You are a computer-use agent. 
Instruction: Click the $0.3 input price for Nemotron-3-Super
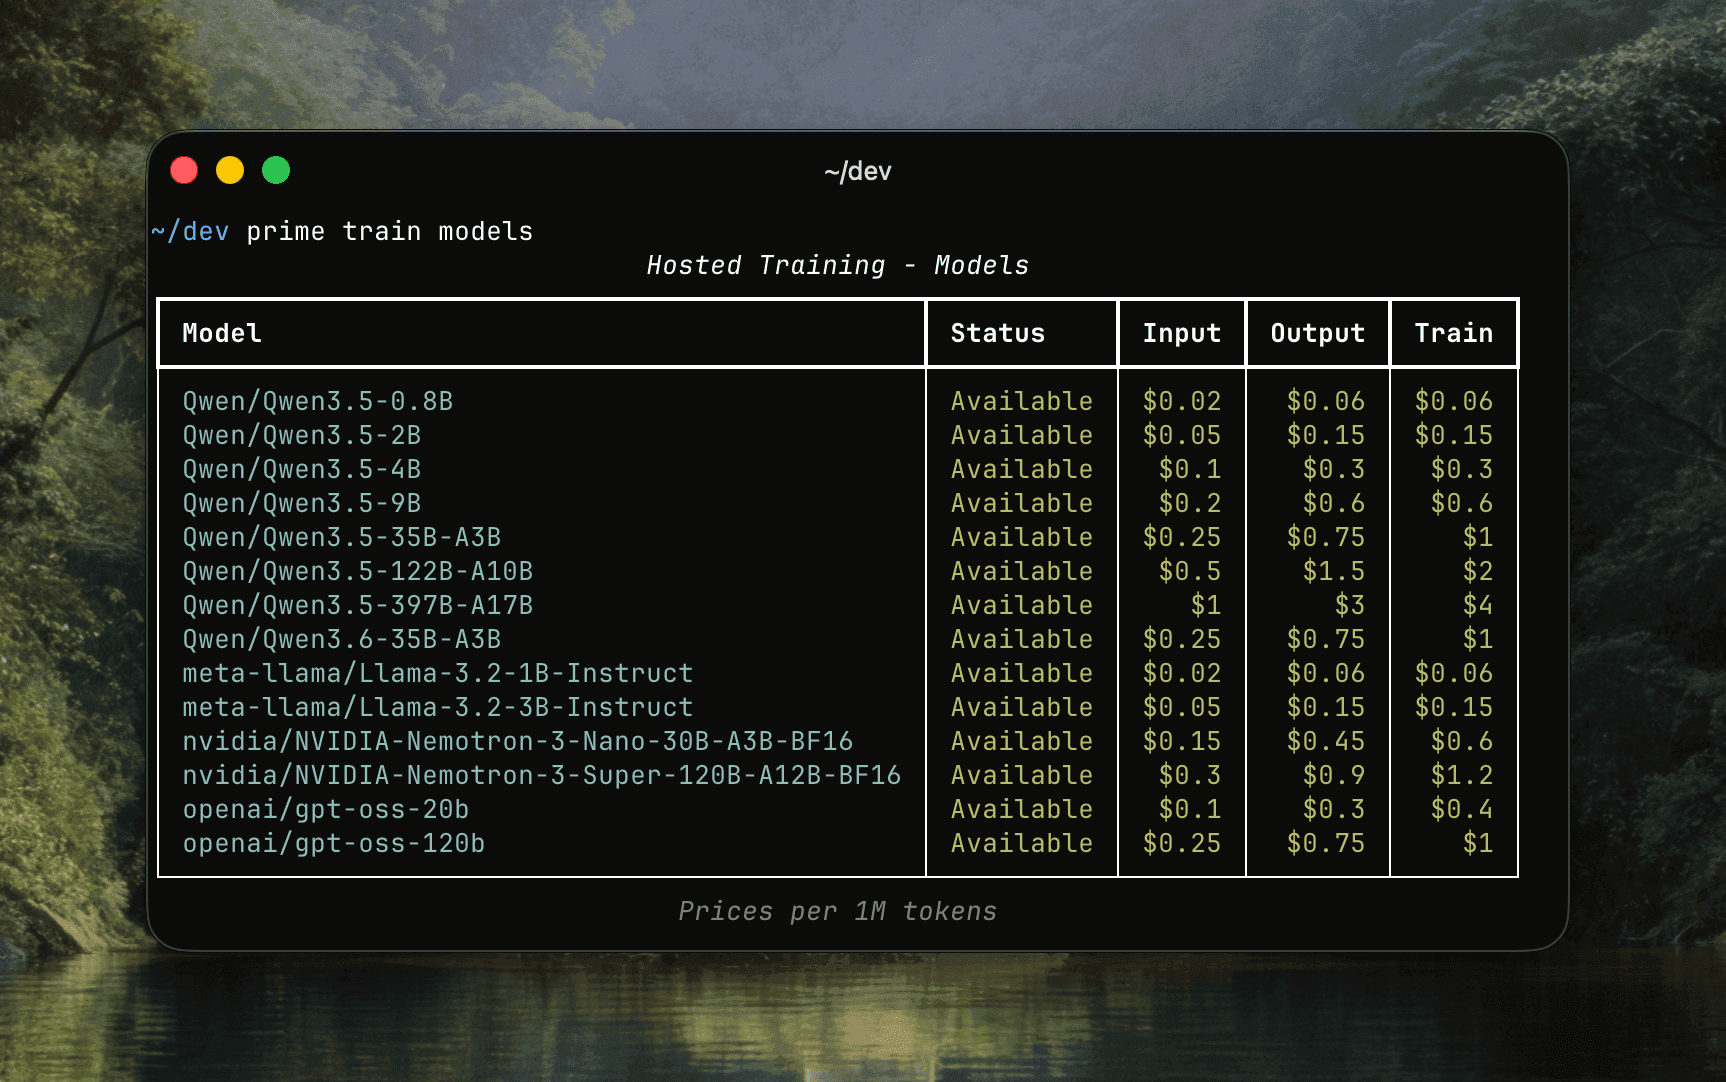click(1190, 776)
